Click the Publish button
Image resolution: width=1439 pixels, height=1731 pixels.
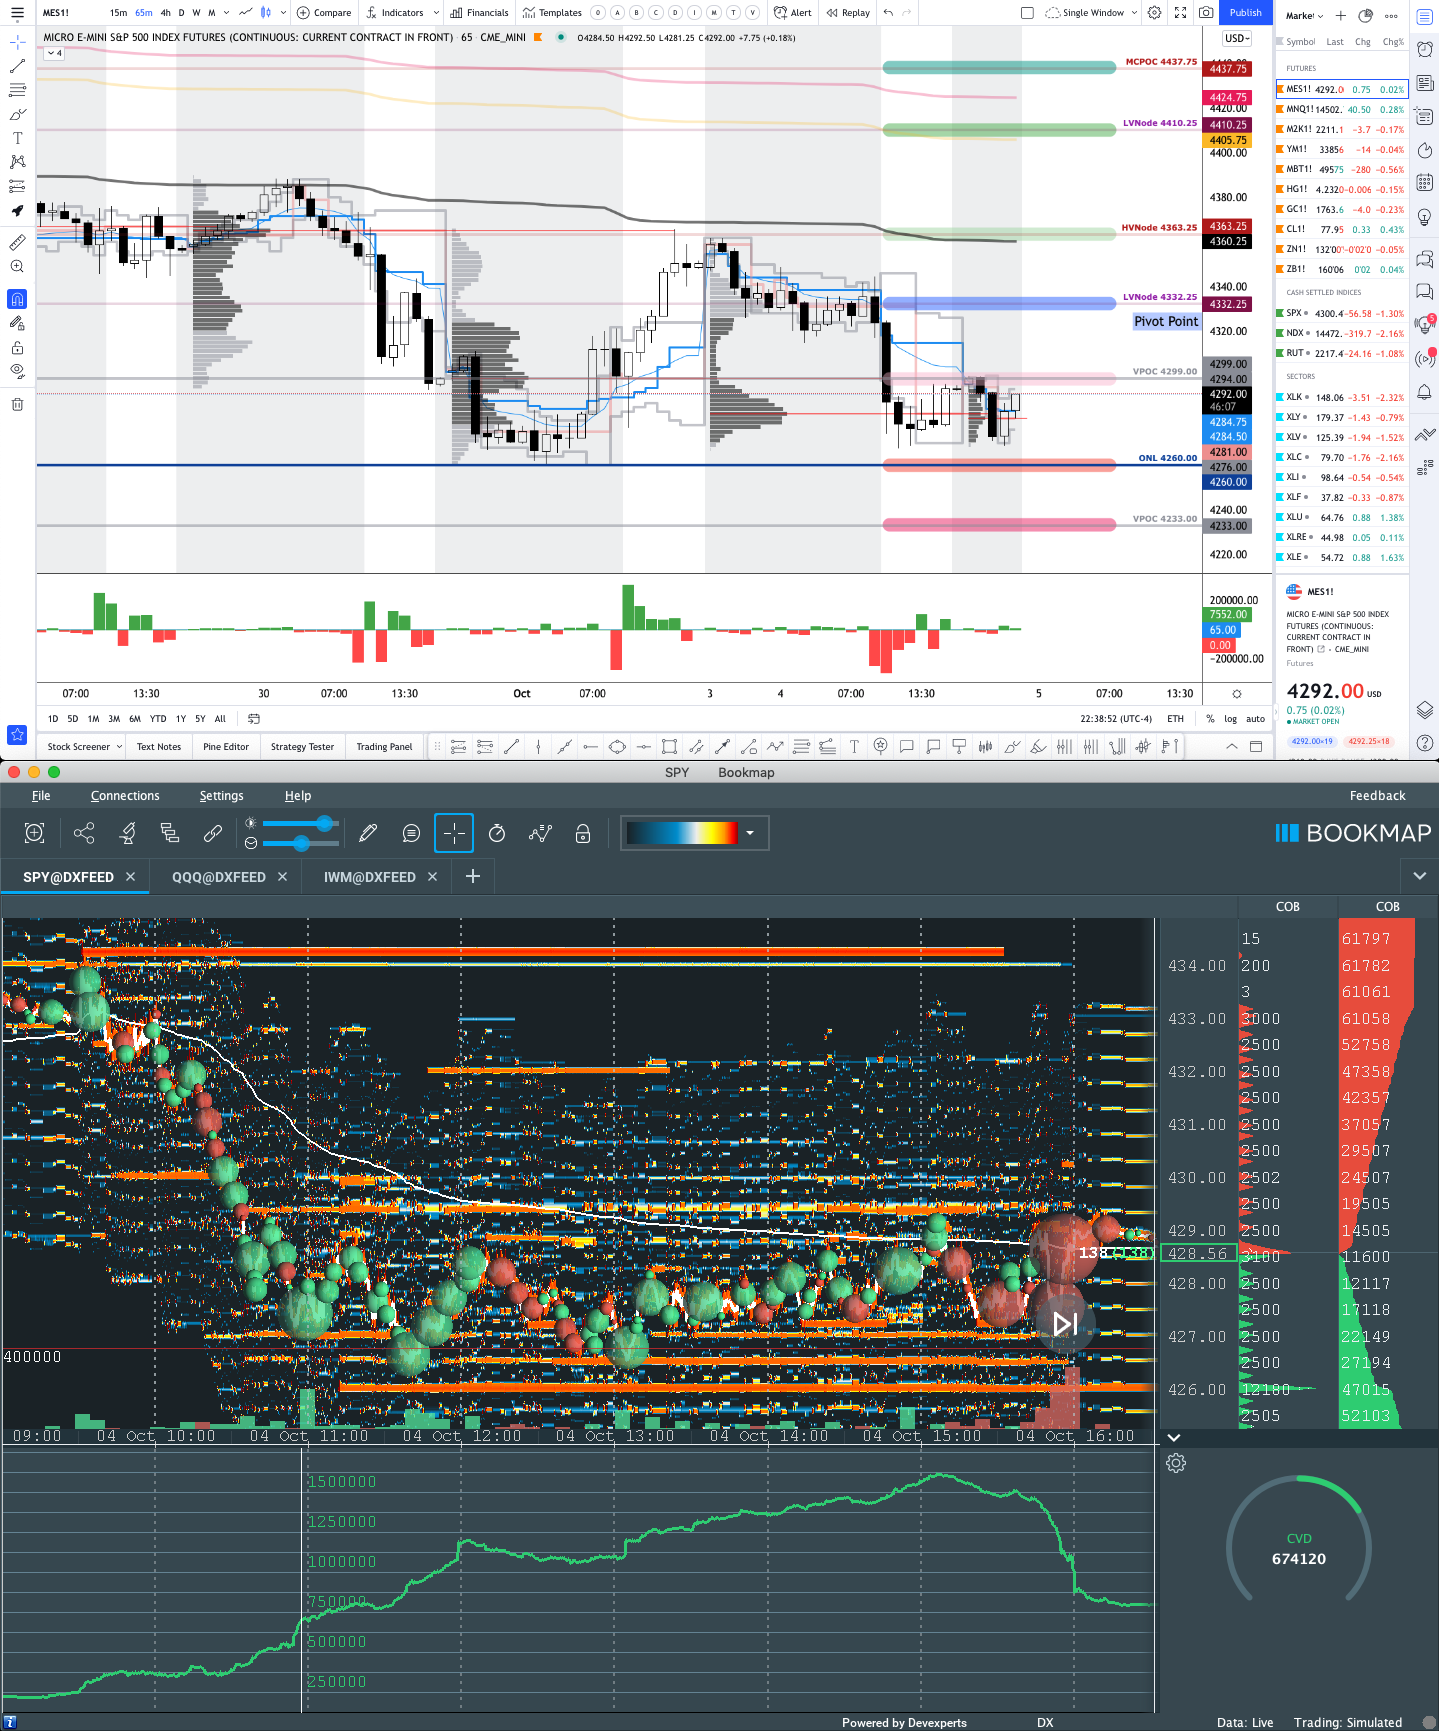click(1246, 13)
